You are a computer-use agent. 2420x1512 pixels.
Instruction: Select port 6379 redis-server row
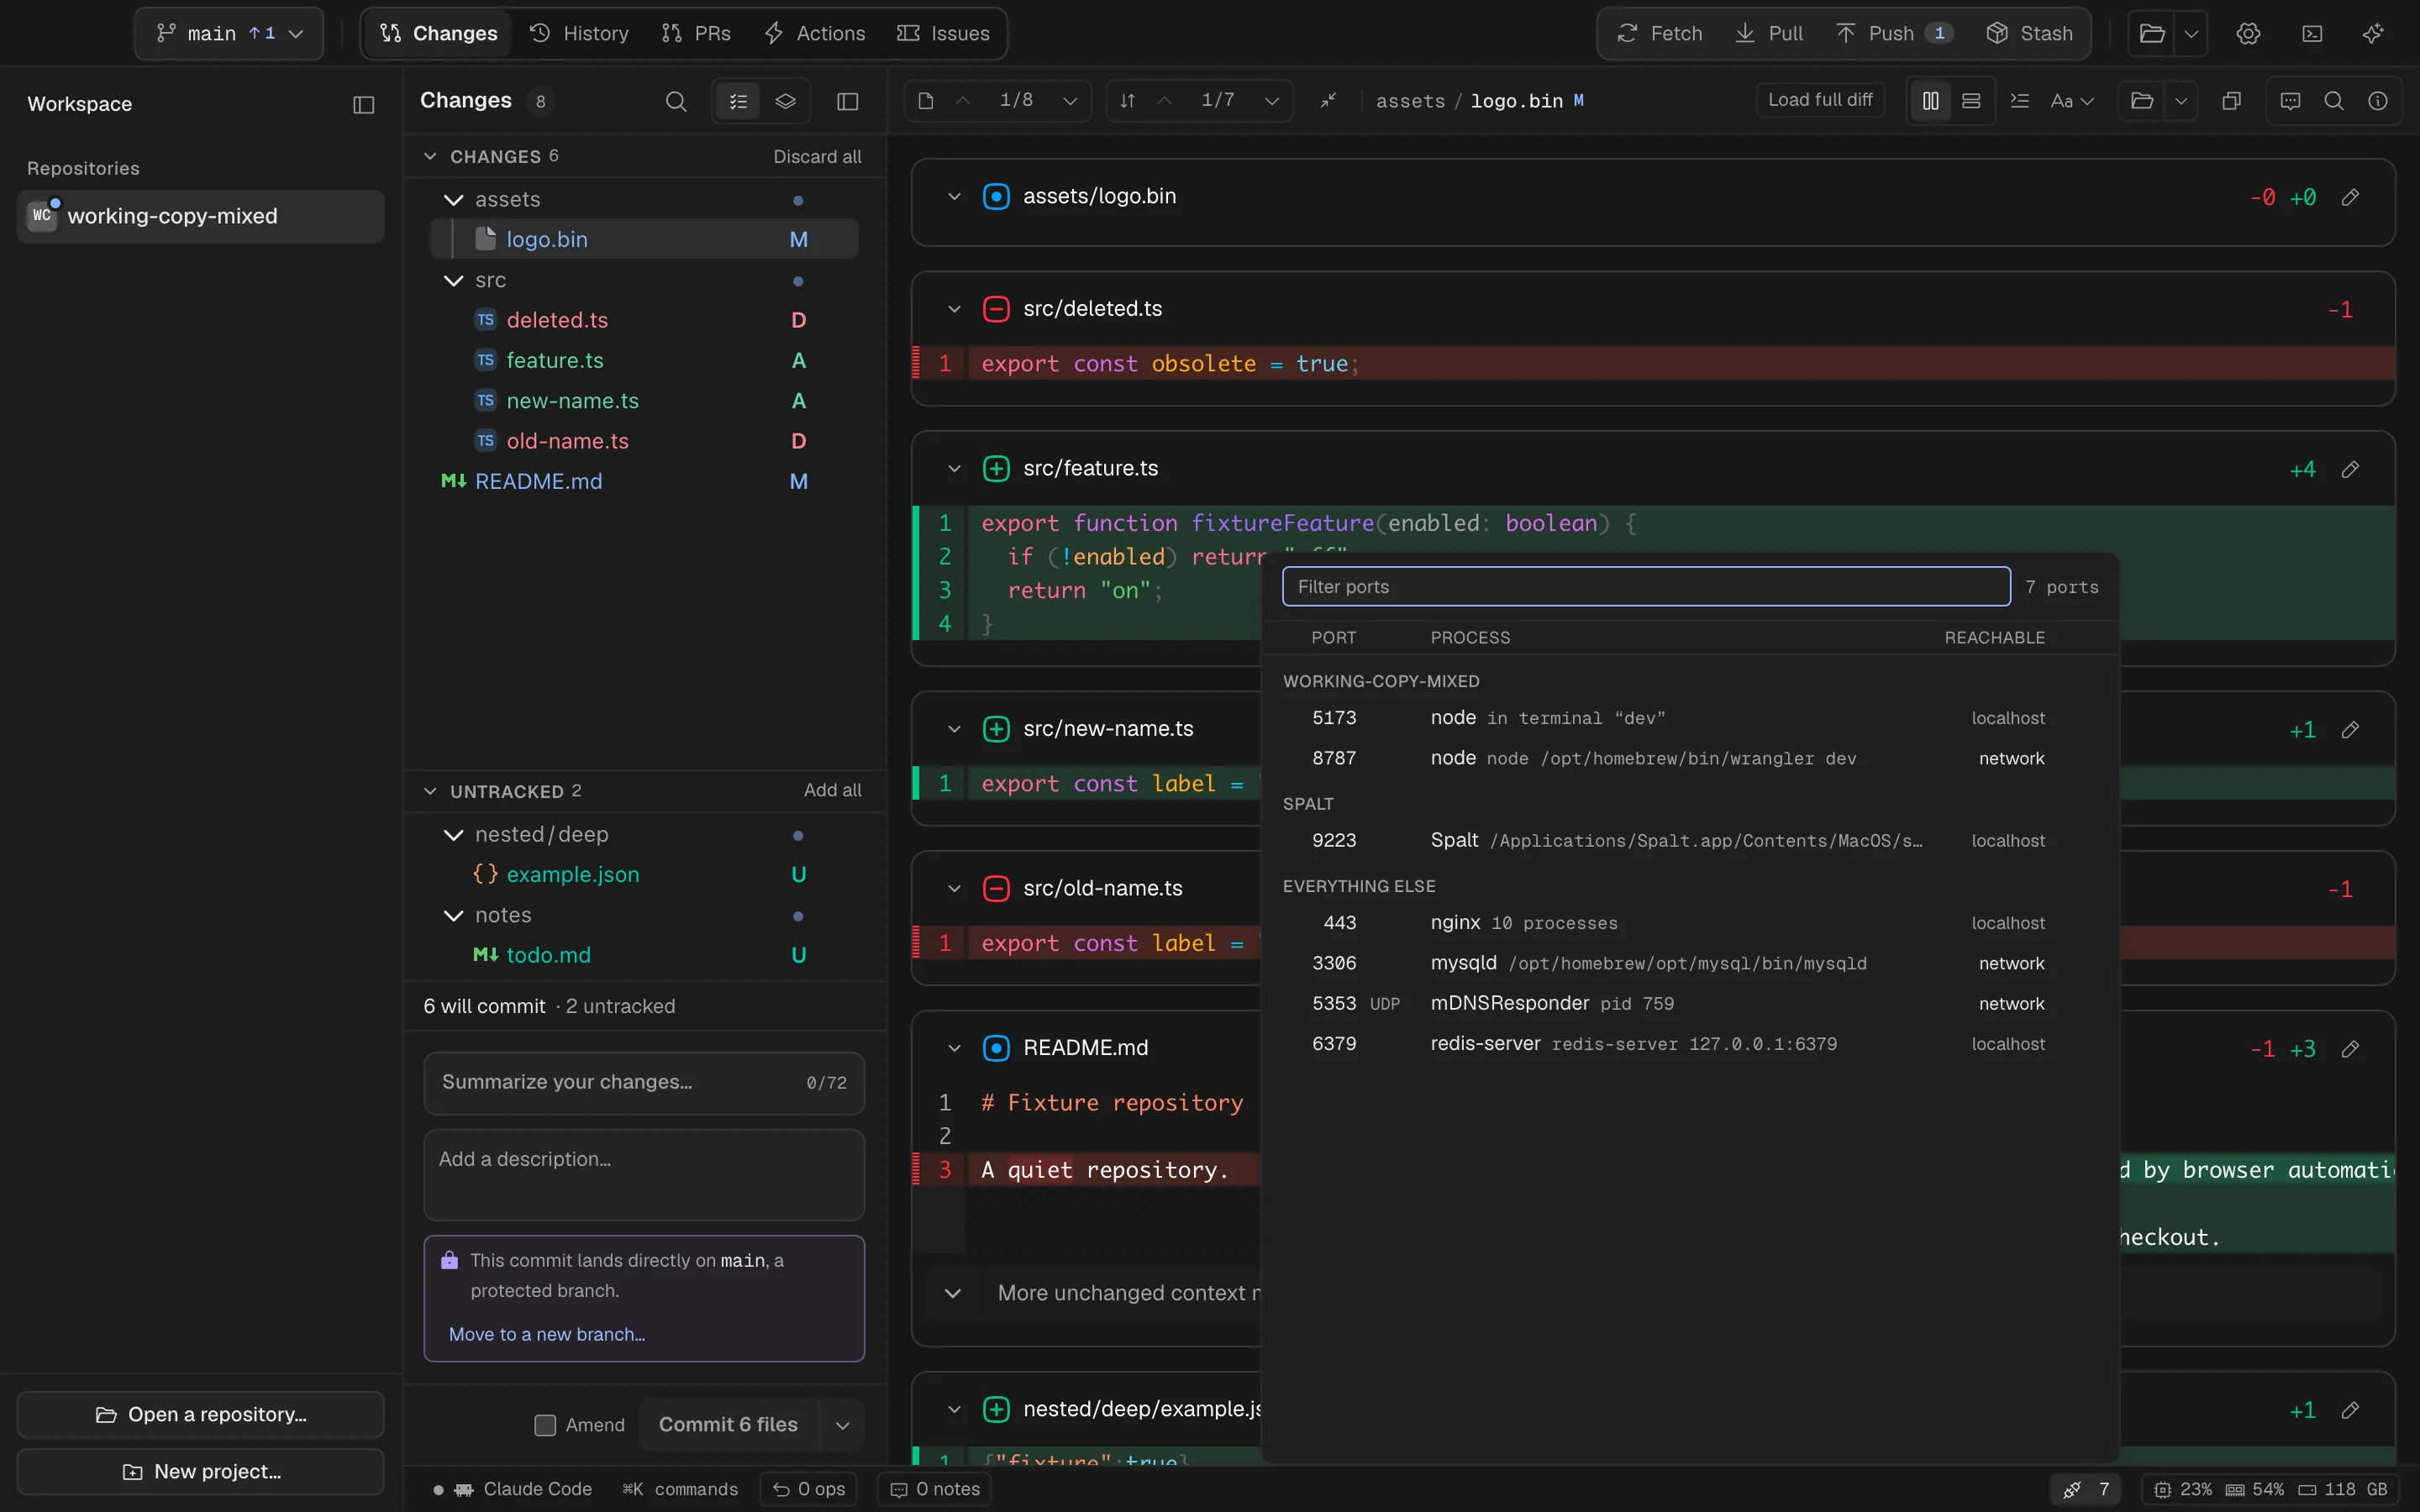1690,1044
